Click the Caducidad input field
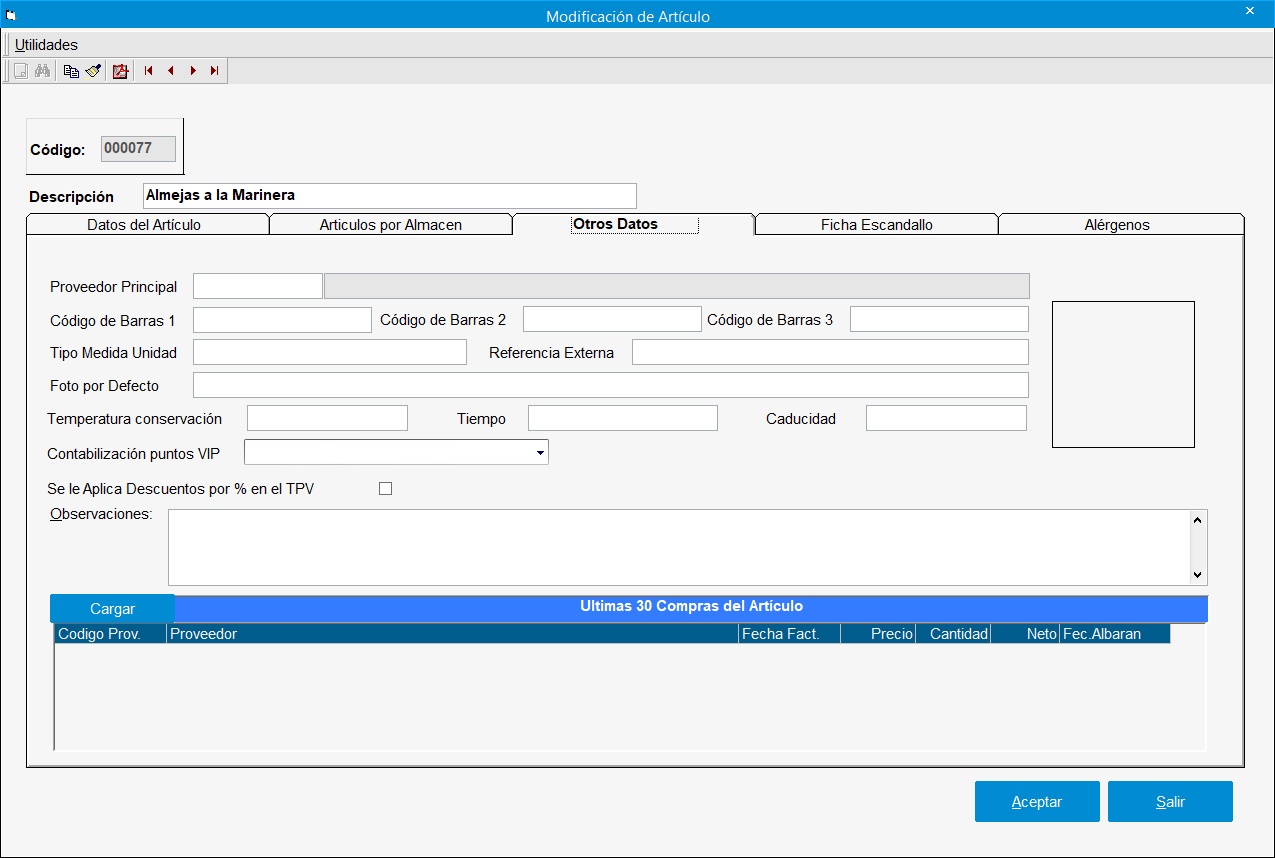 pos(946,418)
